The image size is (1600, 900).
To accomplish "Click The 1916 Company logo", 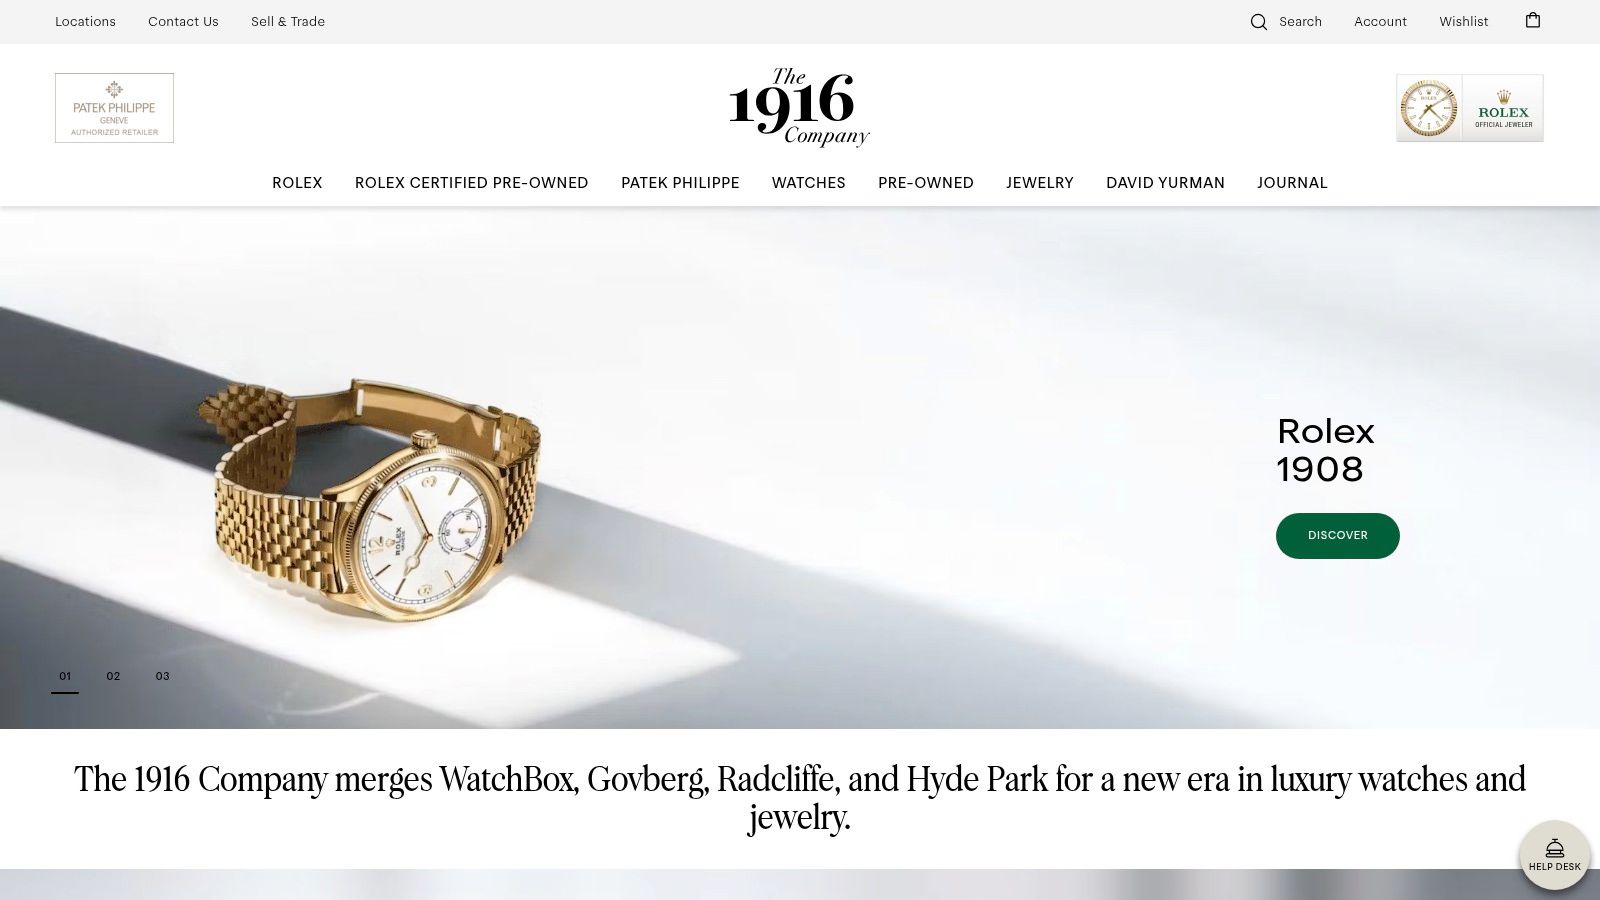I will point(799,107).
